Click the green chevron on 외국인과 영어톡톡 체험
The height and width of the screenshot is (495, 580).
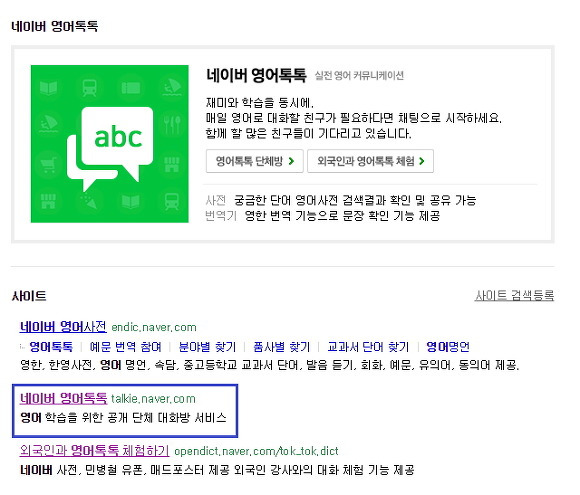(422, 161)
